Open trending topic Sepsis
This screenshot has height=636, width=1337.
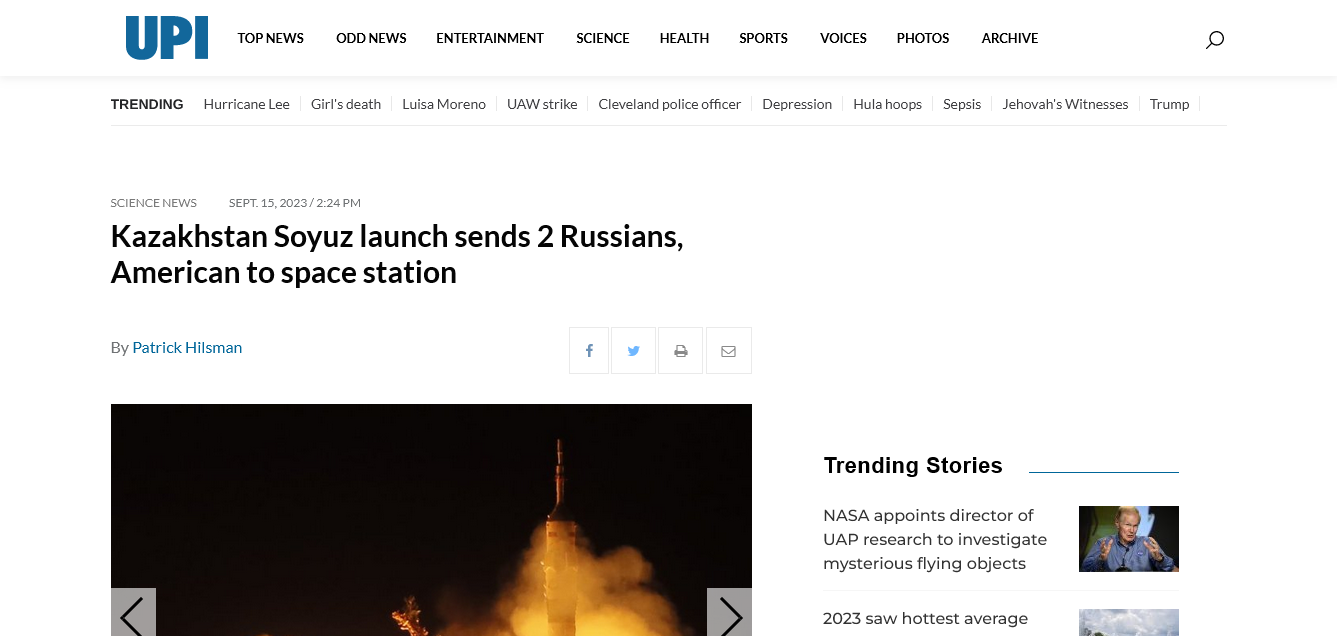(x=962, y=104)
